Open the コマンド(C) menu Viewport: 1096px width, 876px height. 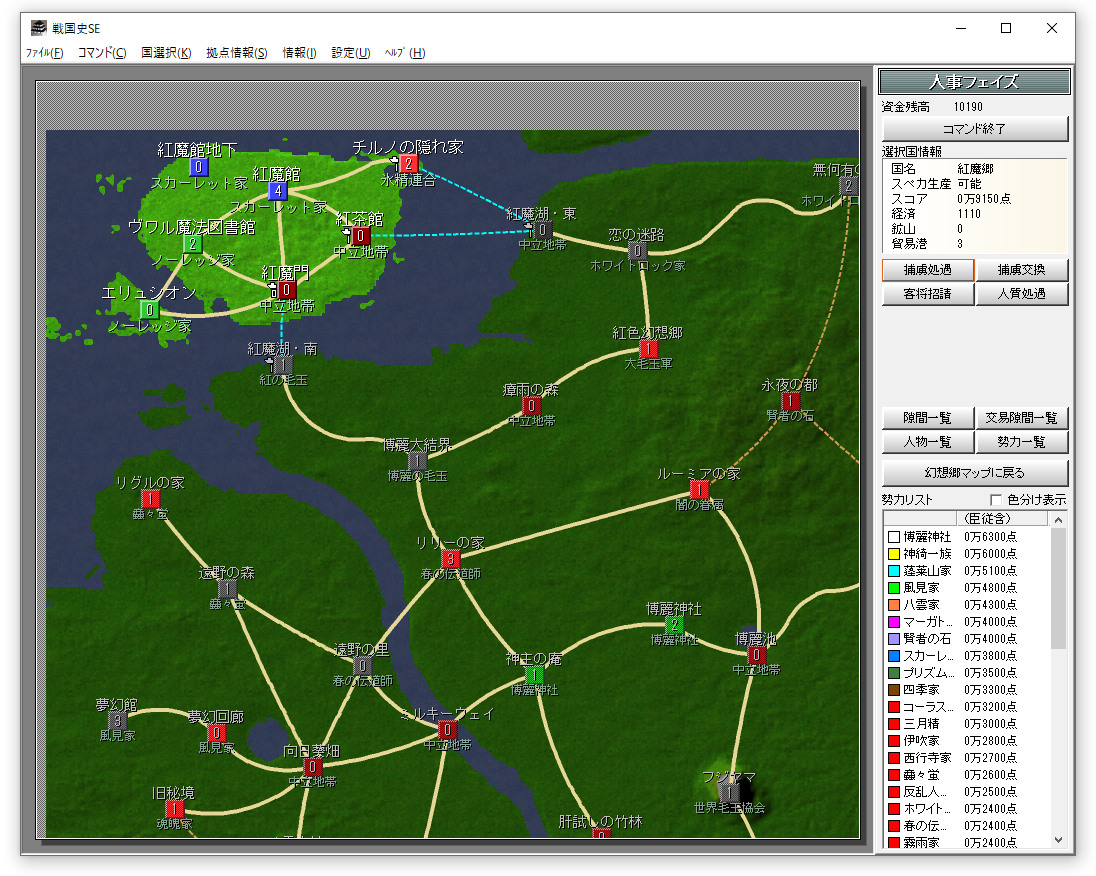pos(102,53)
